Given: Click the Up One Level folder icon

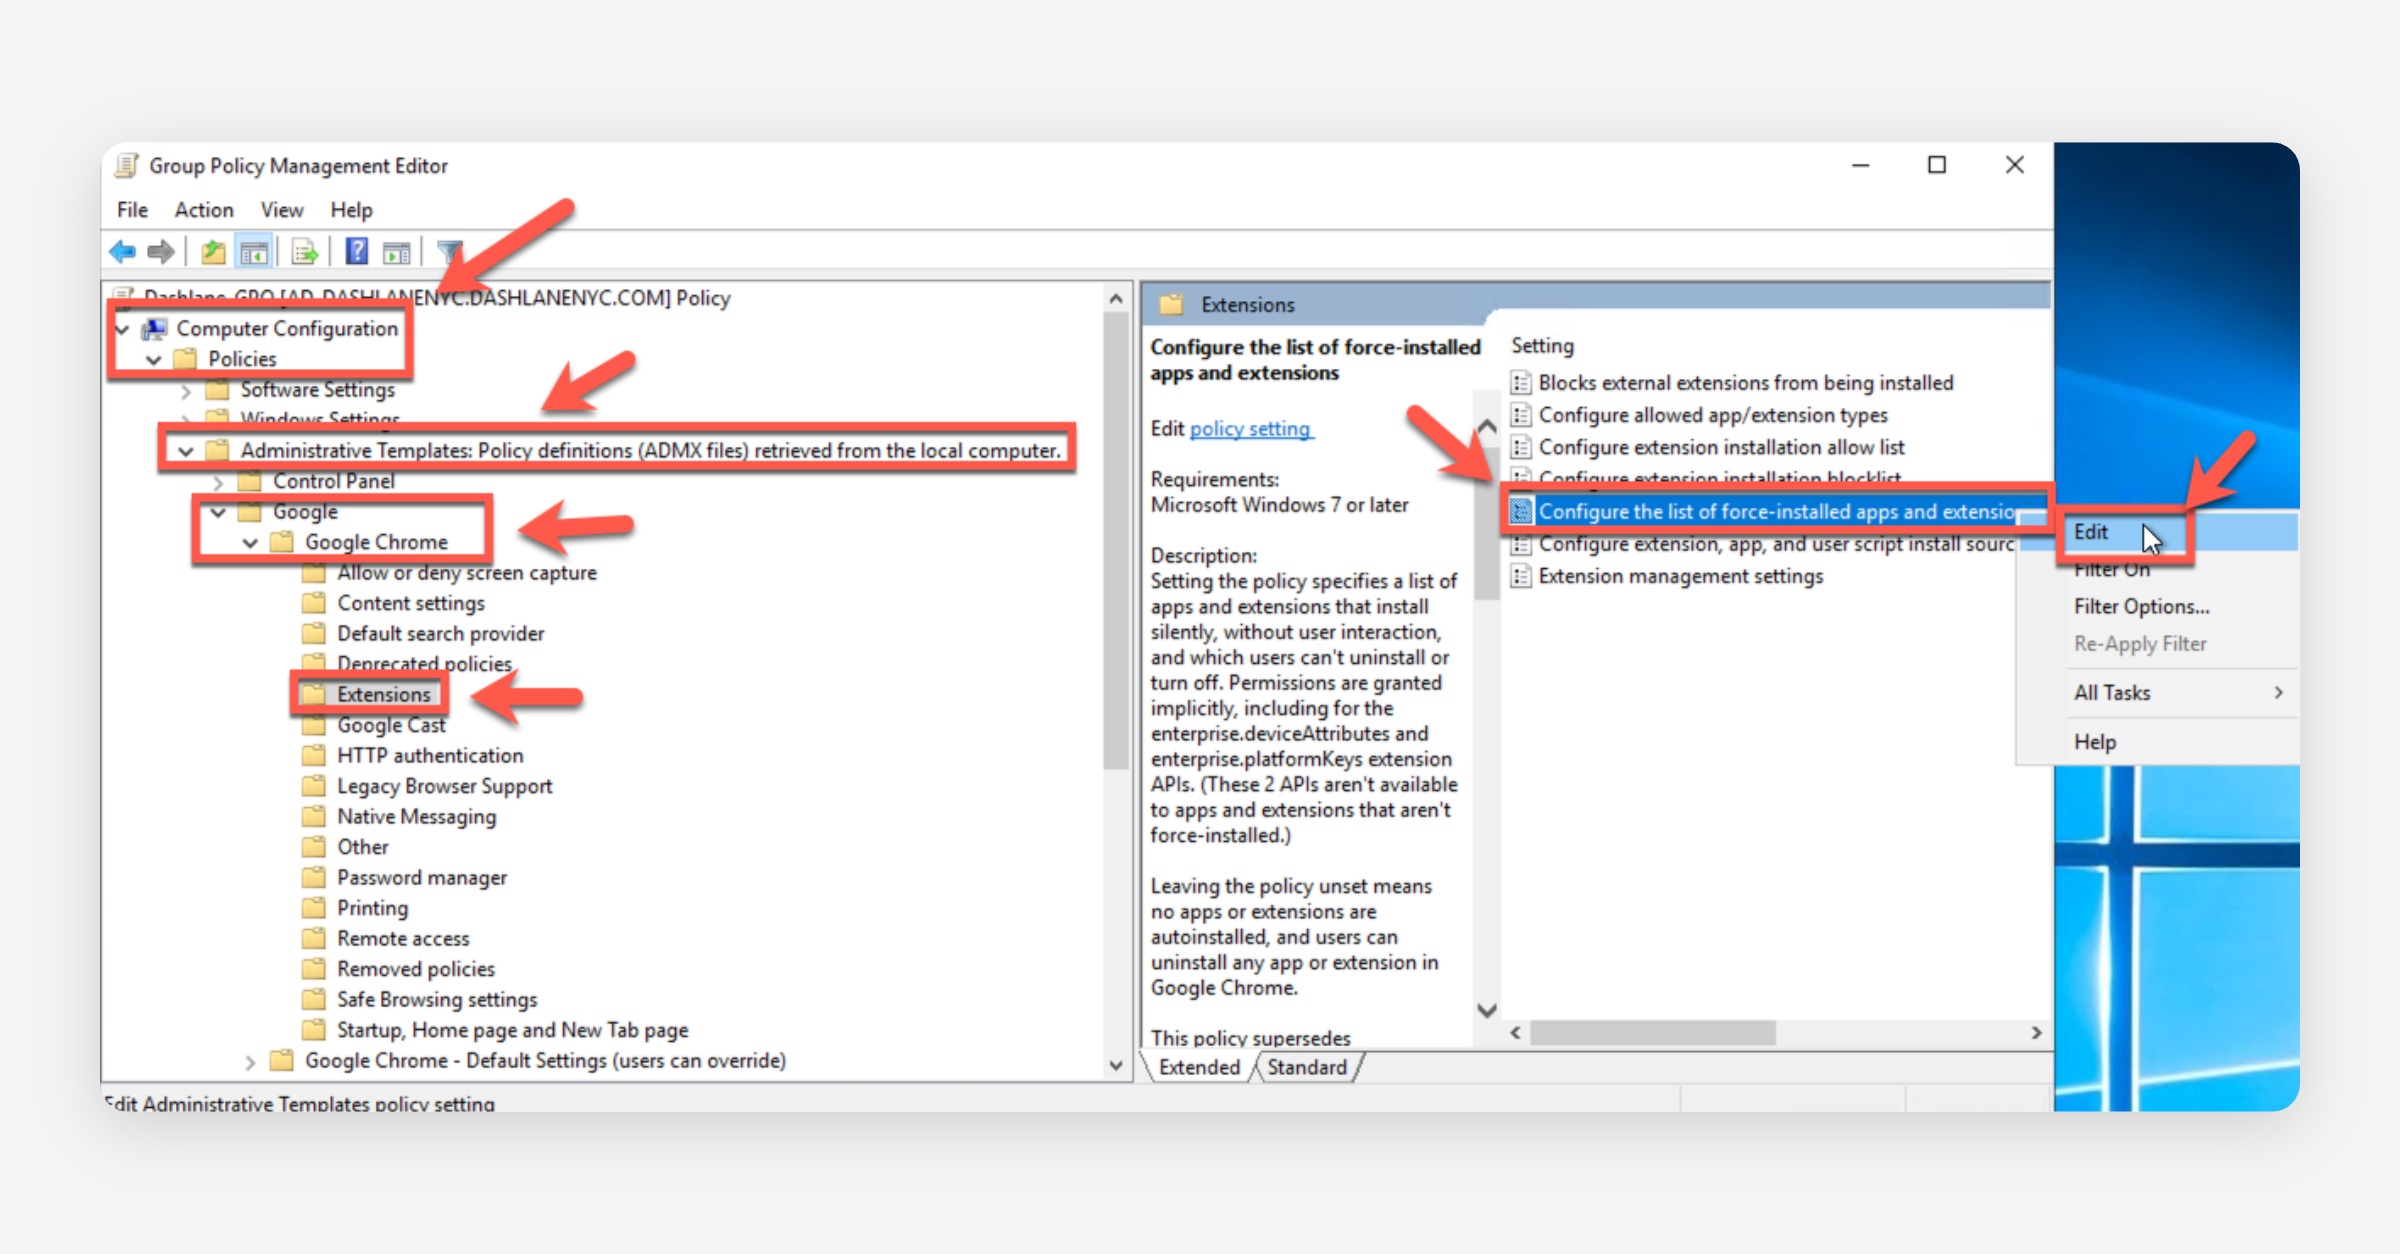Looking at the screenshot, I should [x=212, y=252].
